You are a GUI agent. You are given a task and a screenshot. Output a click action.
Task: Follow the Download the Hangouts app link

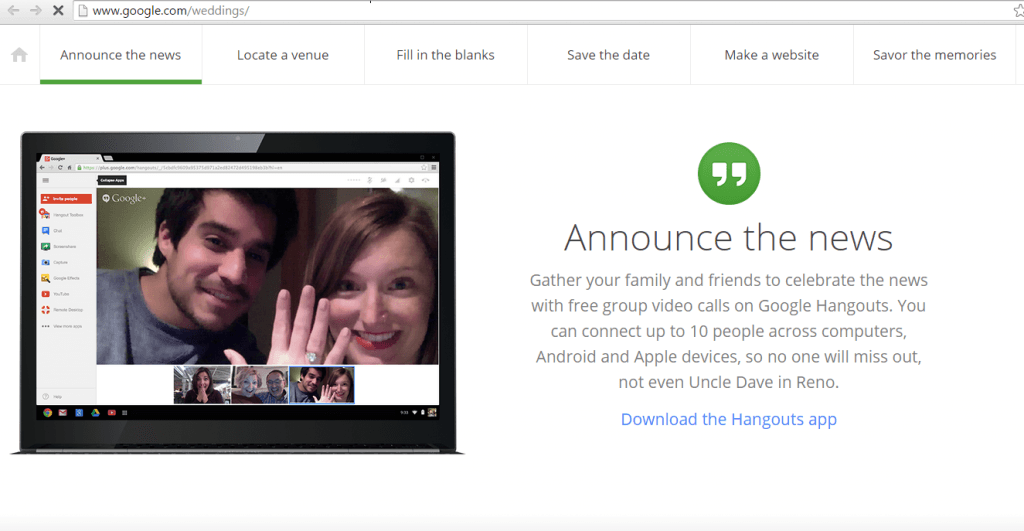tap(729, 419)
